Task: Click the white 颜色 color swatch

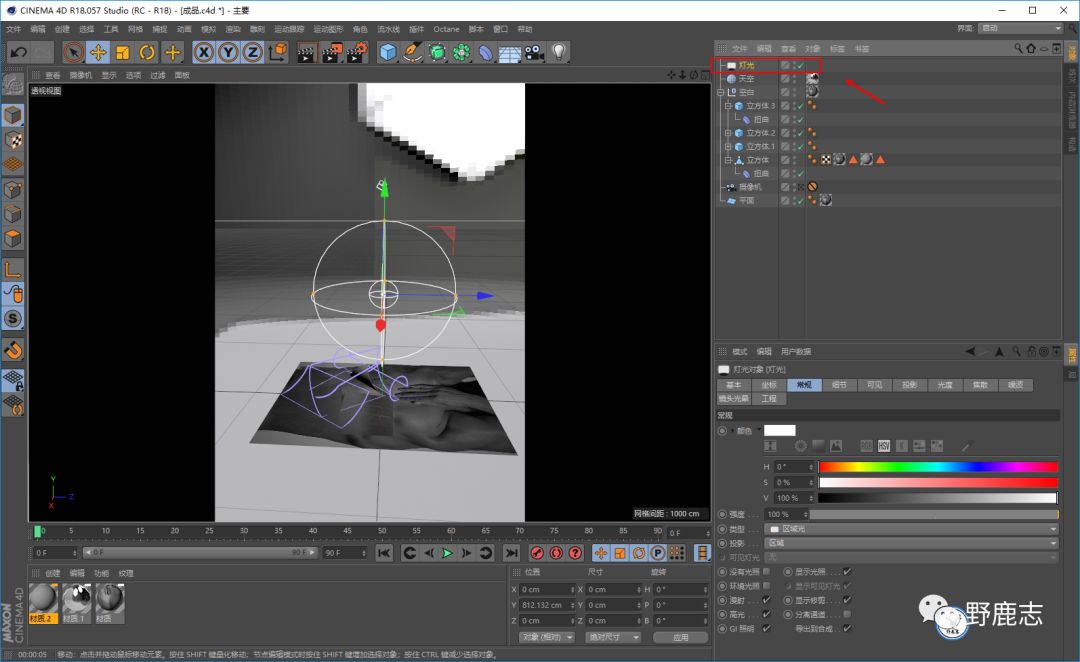Action: [780, 430]
